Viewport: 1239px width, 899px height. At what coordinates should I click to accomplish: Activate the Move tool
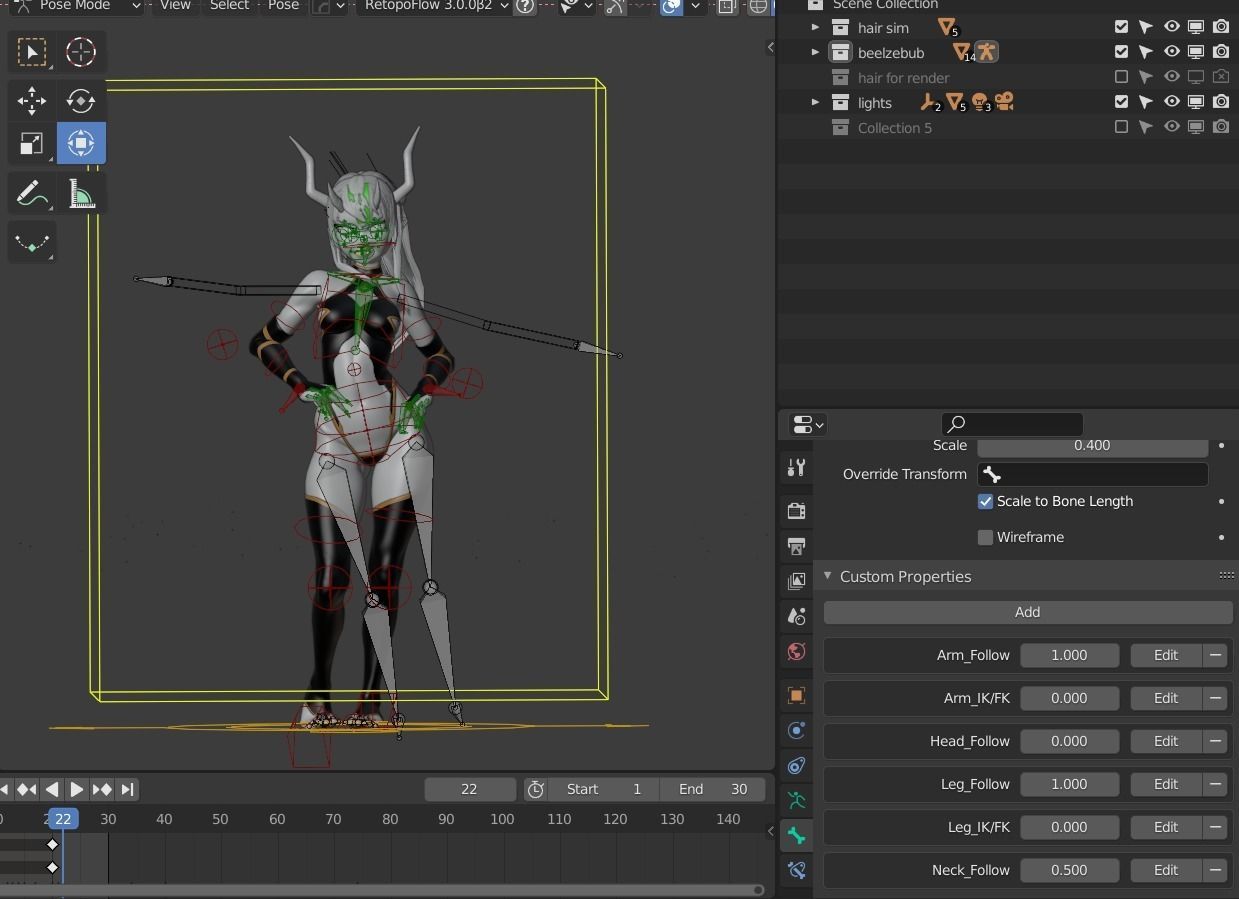[x=32, y=100]
